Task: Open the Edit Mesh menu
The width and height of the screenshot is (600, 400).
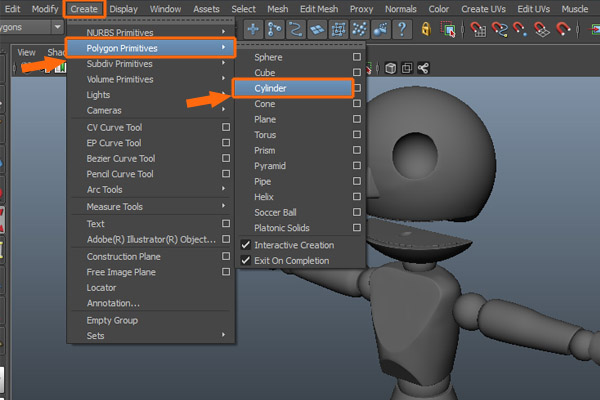Action: click(x=320, y=8)
